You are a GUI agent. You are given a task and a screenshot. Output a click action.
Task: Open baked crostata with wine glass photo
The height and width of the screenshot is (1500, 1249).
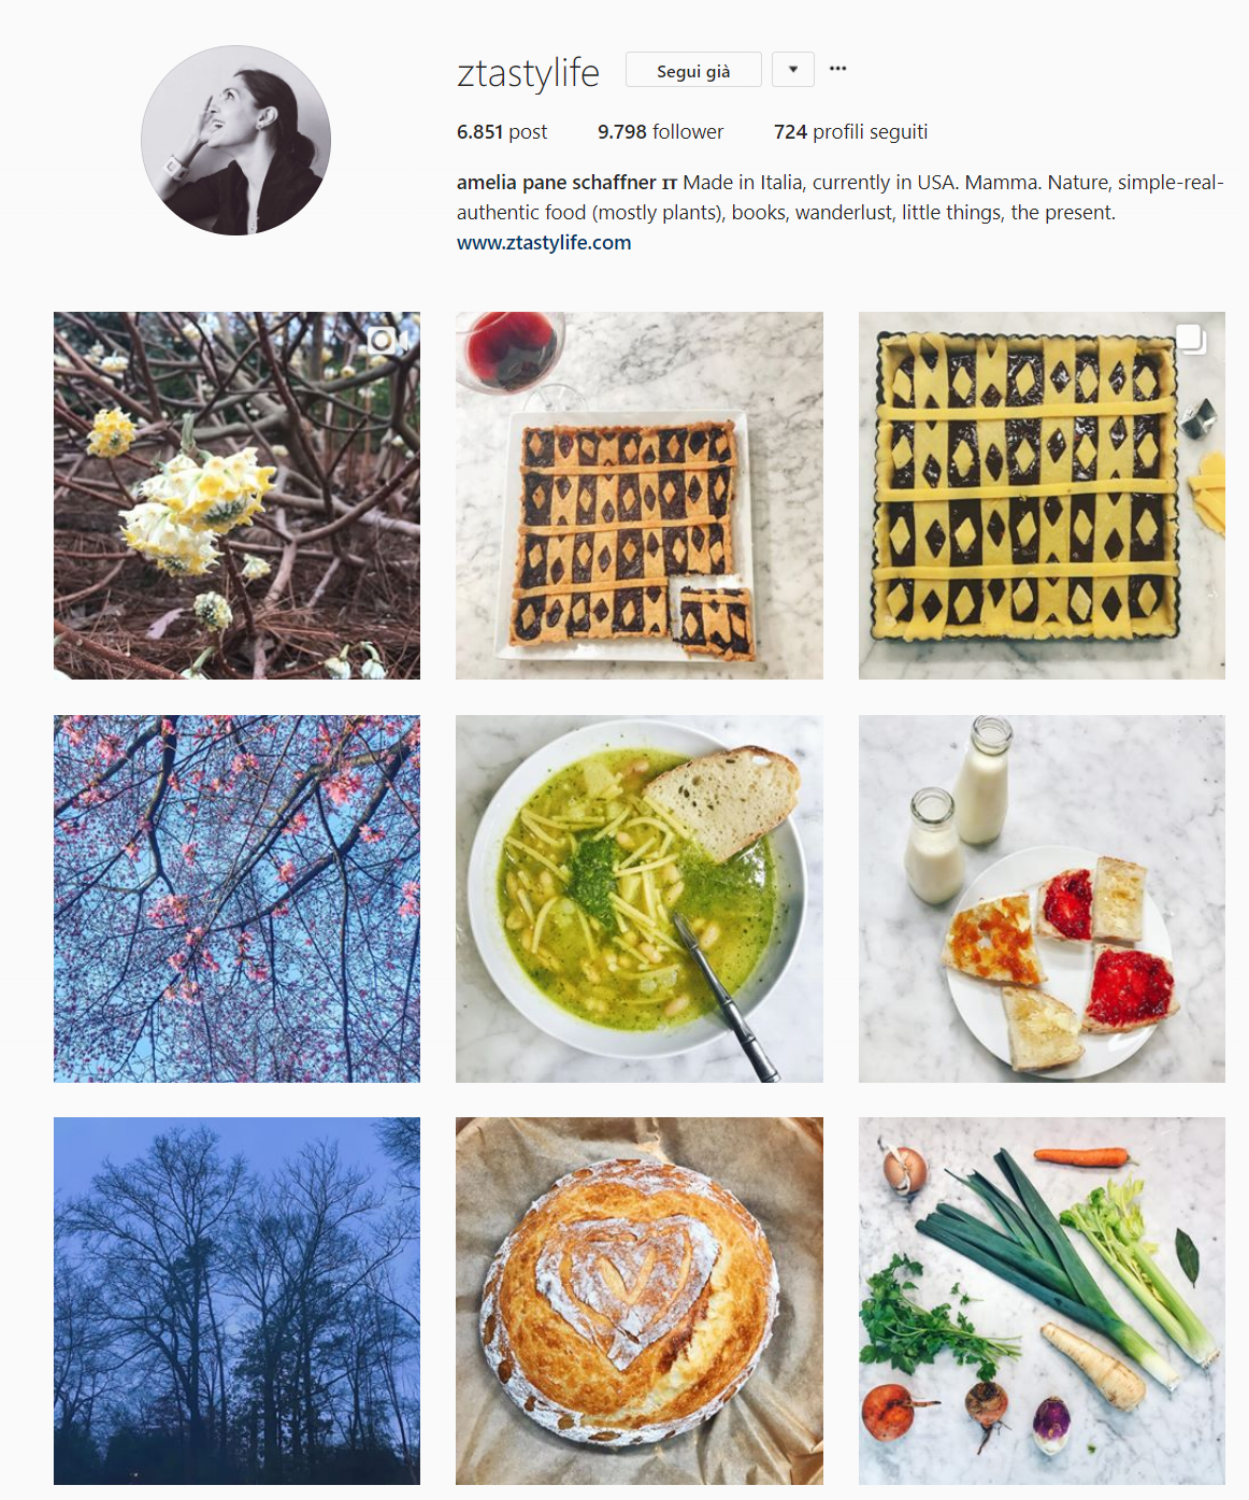coord(639,496)
